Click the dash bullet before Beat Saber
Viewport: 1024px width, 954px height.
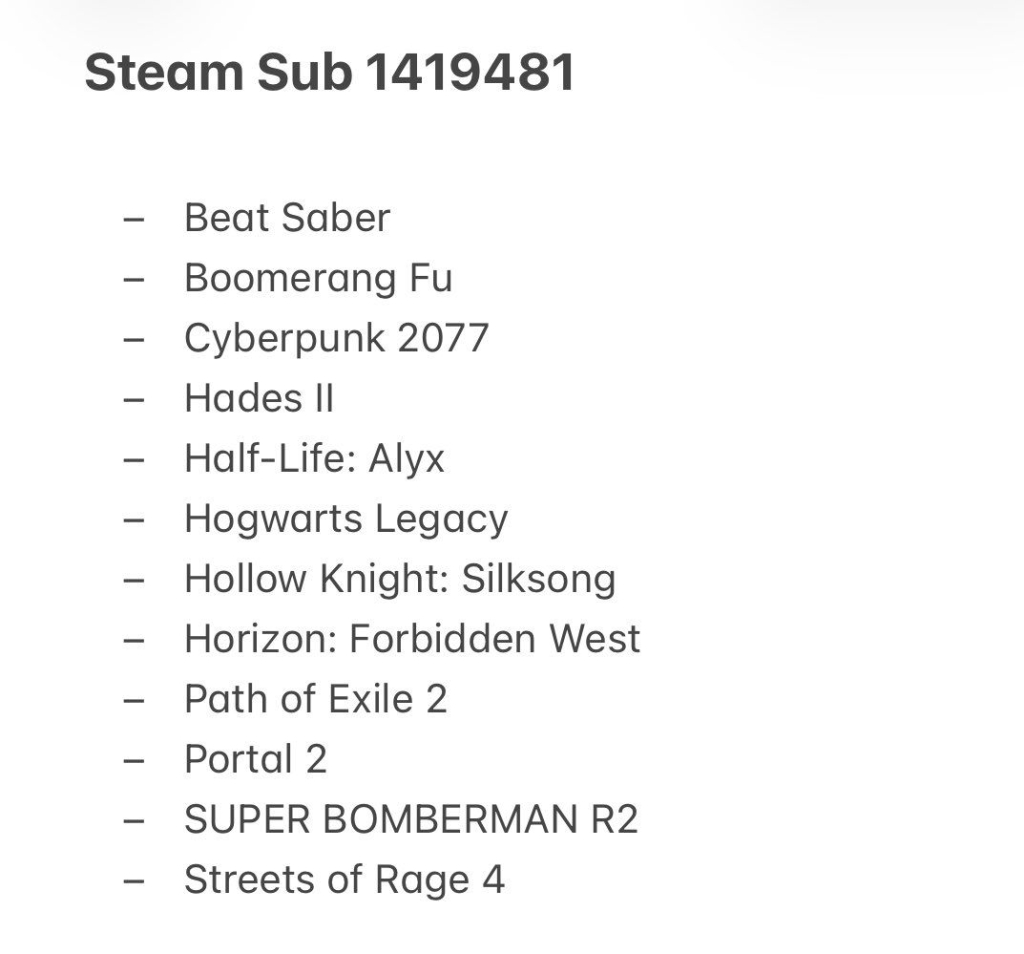[133, 220]
